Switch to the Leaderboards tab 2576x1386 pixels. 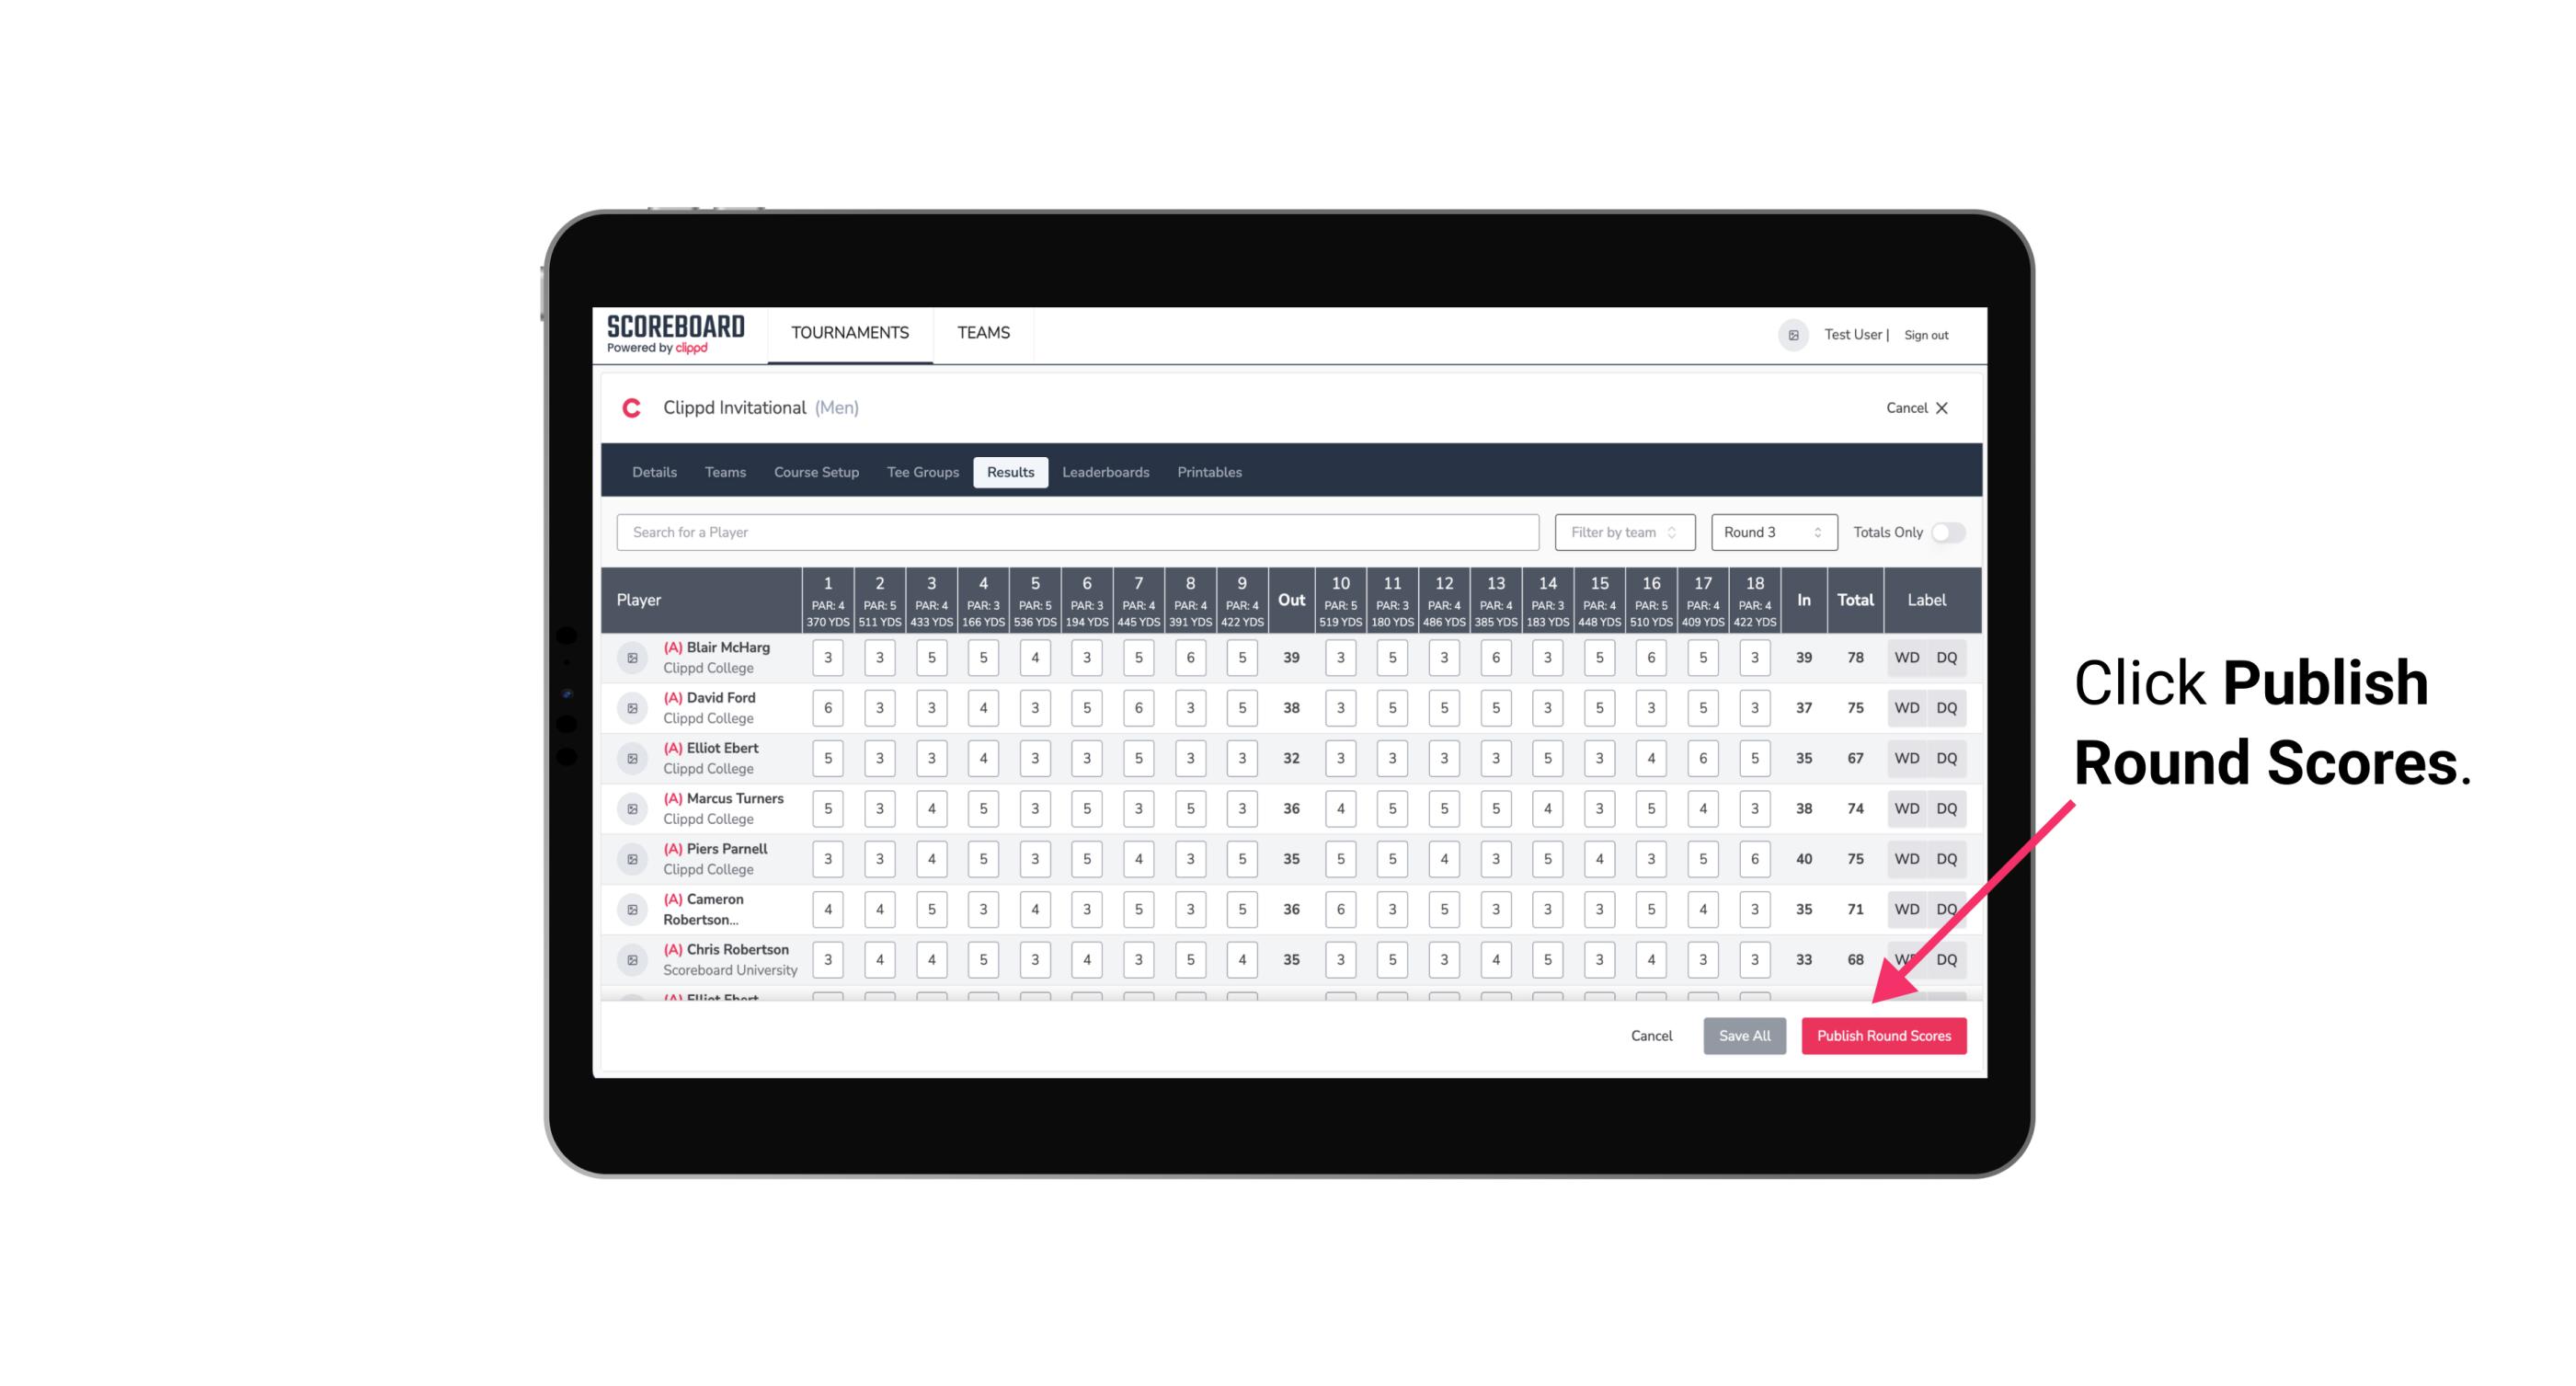[x=1105, y=473]
